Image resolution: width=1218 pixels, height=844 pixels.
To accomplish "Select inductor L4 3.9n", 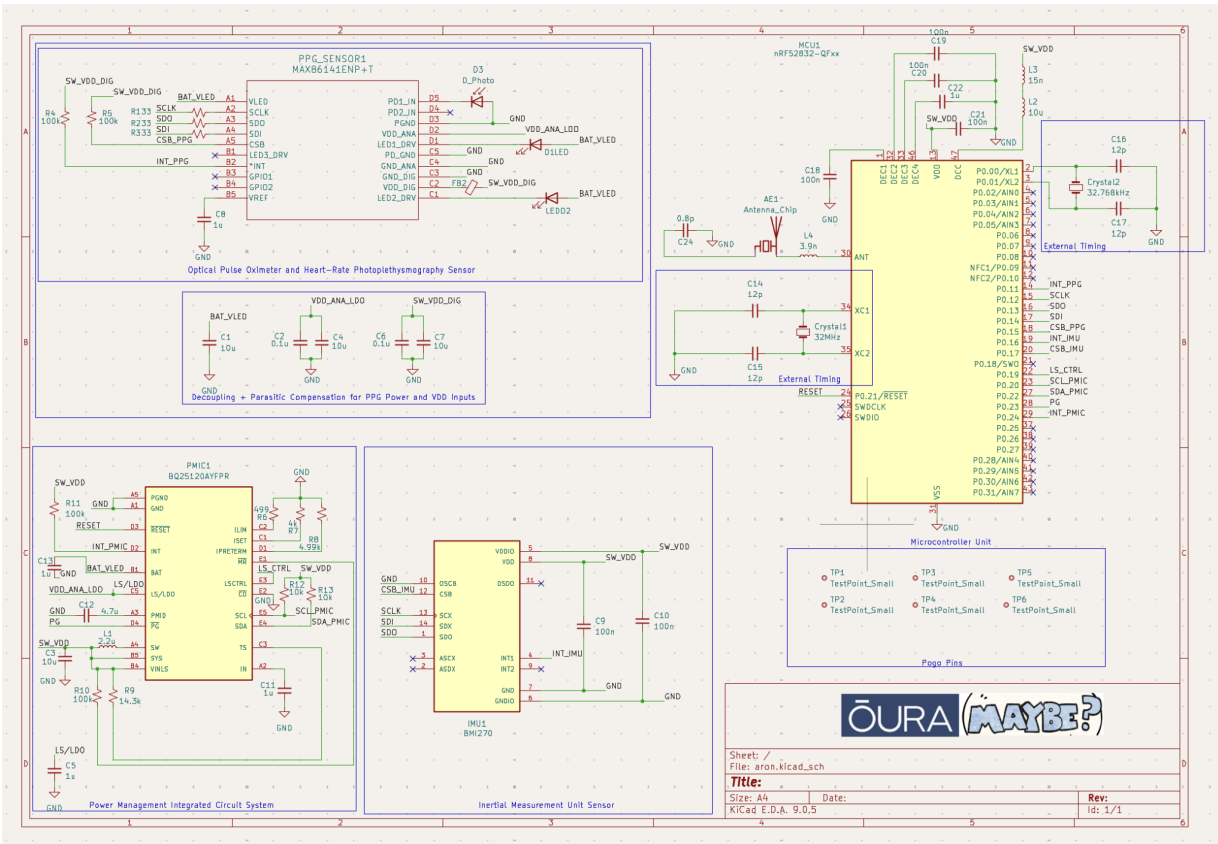I will pyautogui.click(x=808, y=254).
